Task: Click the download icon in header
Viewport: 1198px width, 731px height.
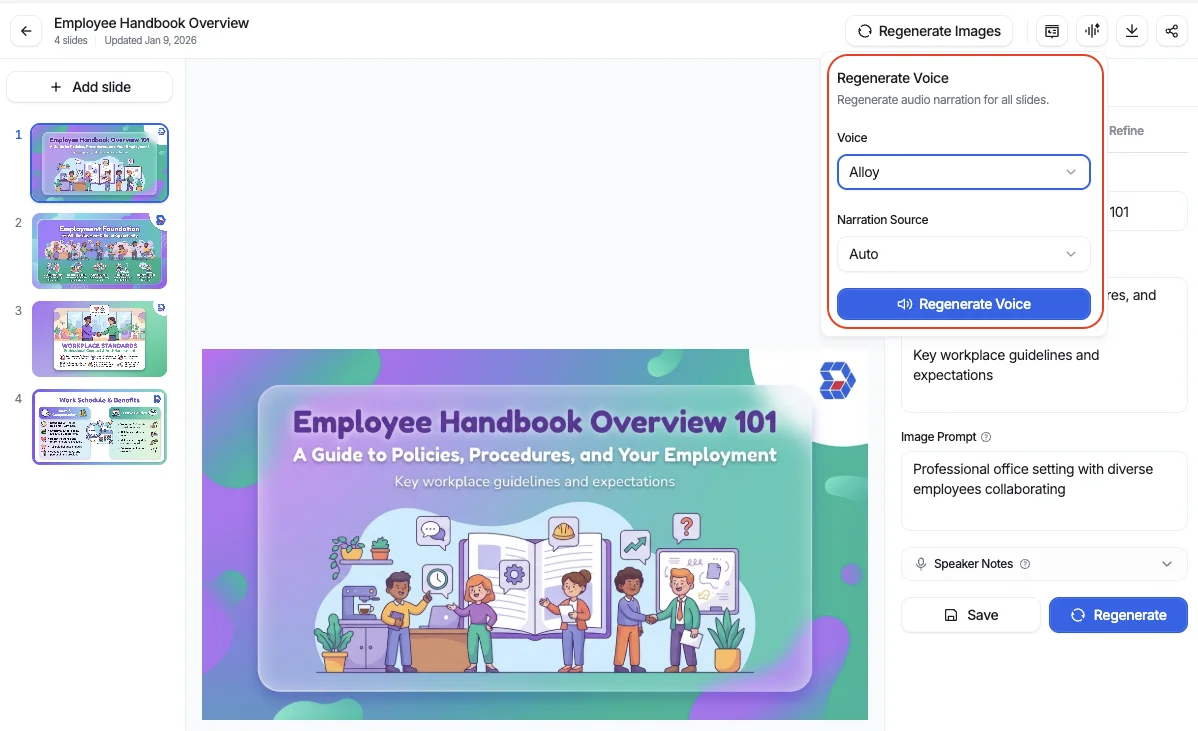Action: point(1132,31)
